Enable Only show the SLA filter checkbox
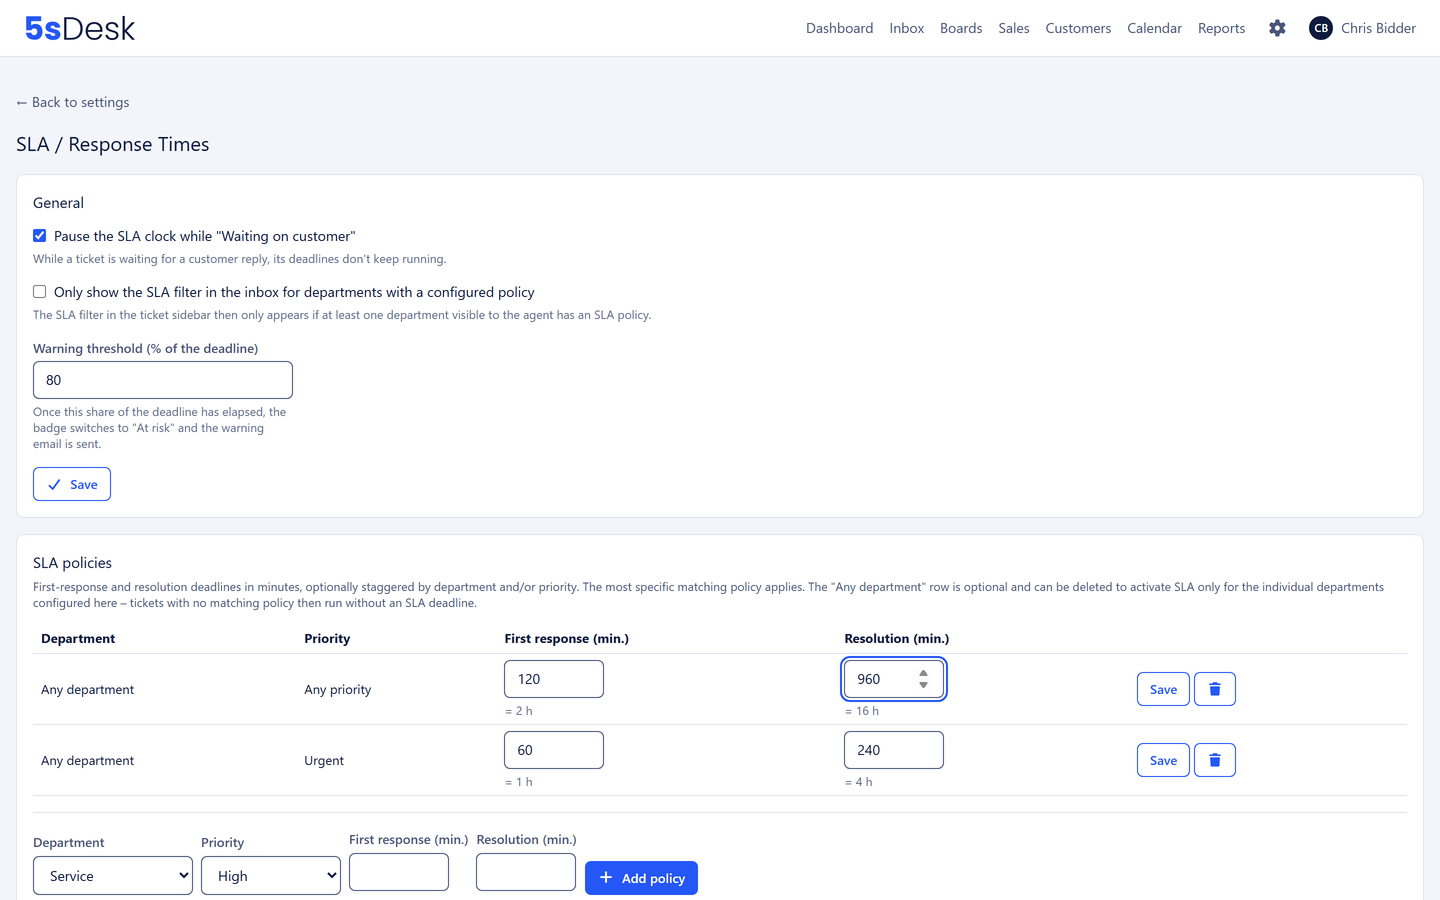The image size is (1440, 900). [x=40, y=292]
